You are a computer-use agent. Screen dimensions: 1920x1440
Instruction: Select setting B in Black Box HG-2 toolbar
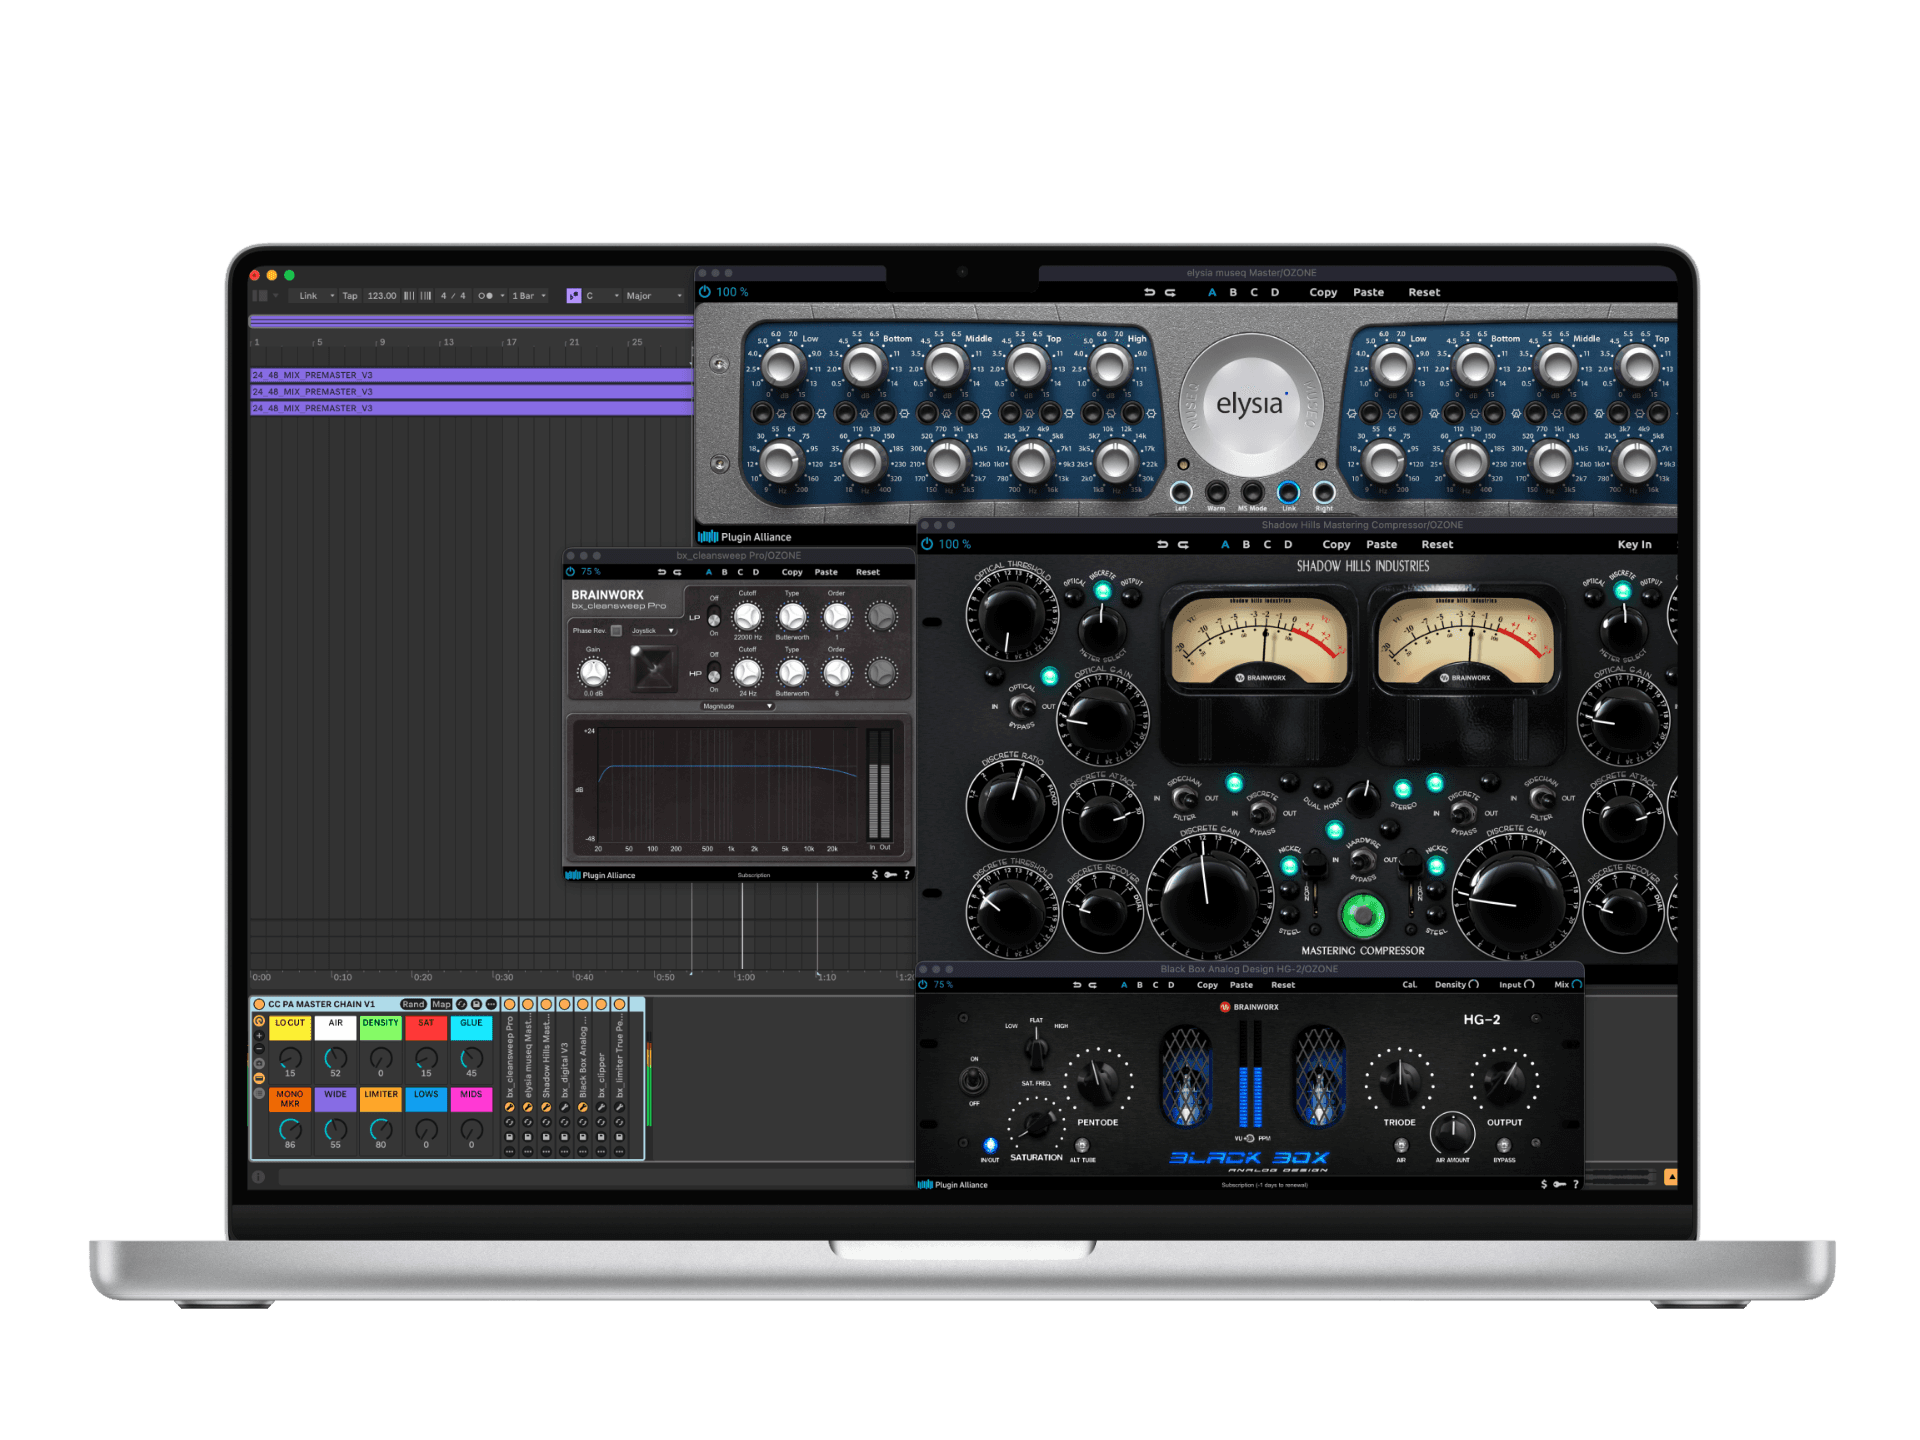click(x=1140, y=984)
